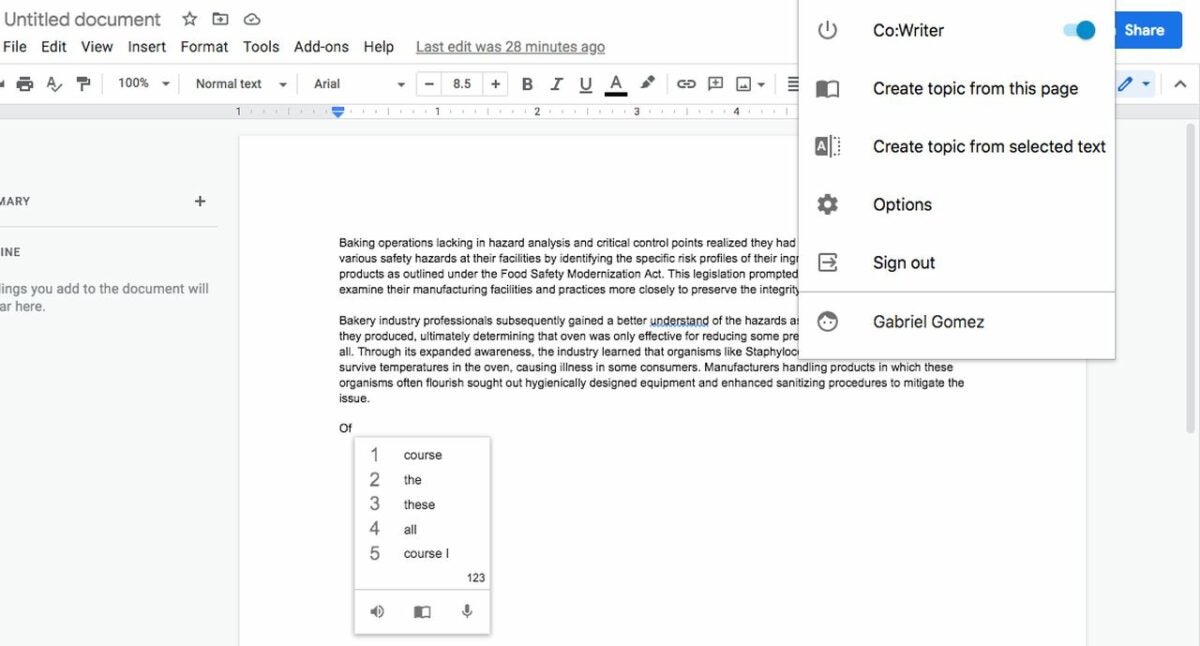Click the speaker icon in prediction box
Image resolution: width=1200 pixels, height=646 pixels.
[377, 612]
